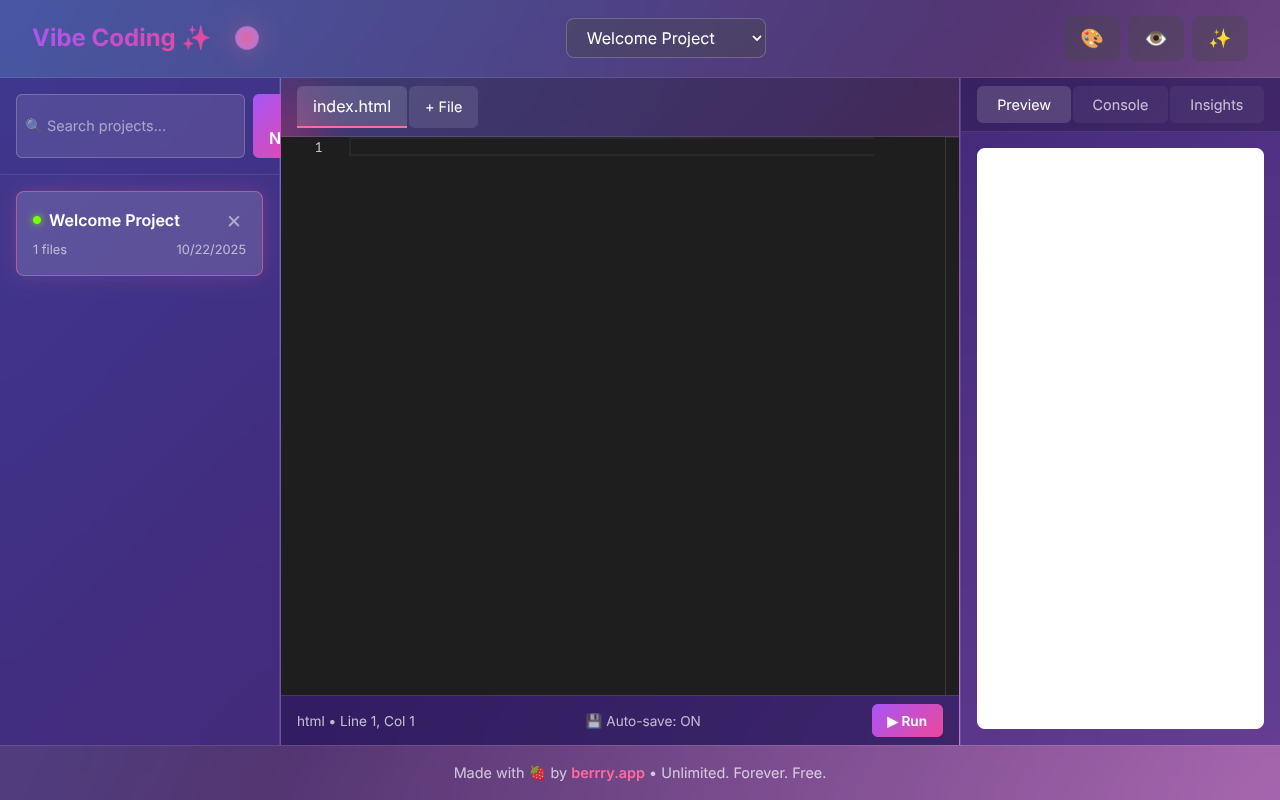The width and height of the screenshot is (1280, 800).
Task: Click the sparkle icon next to Vibe Coding
Action: click(x=196, y=37)
